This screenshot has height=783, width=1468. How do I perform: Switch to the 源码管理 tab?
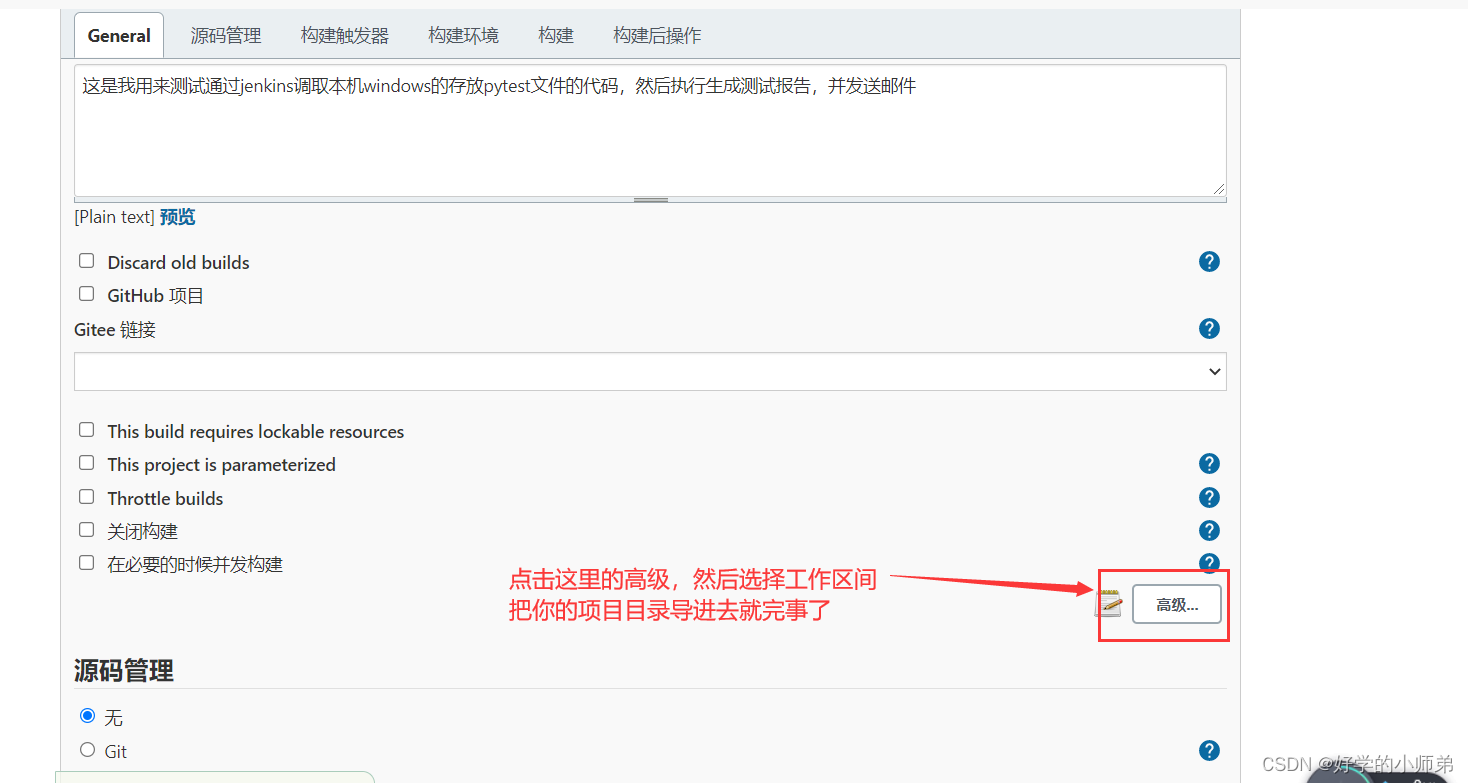[226, 36]
